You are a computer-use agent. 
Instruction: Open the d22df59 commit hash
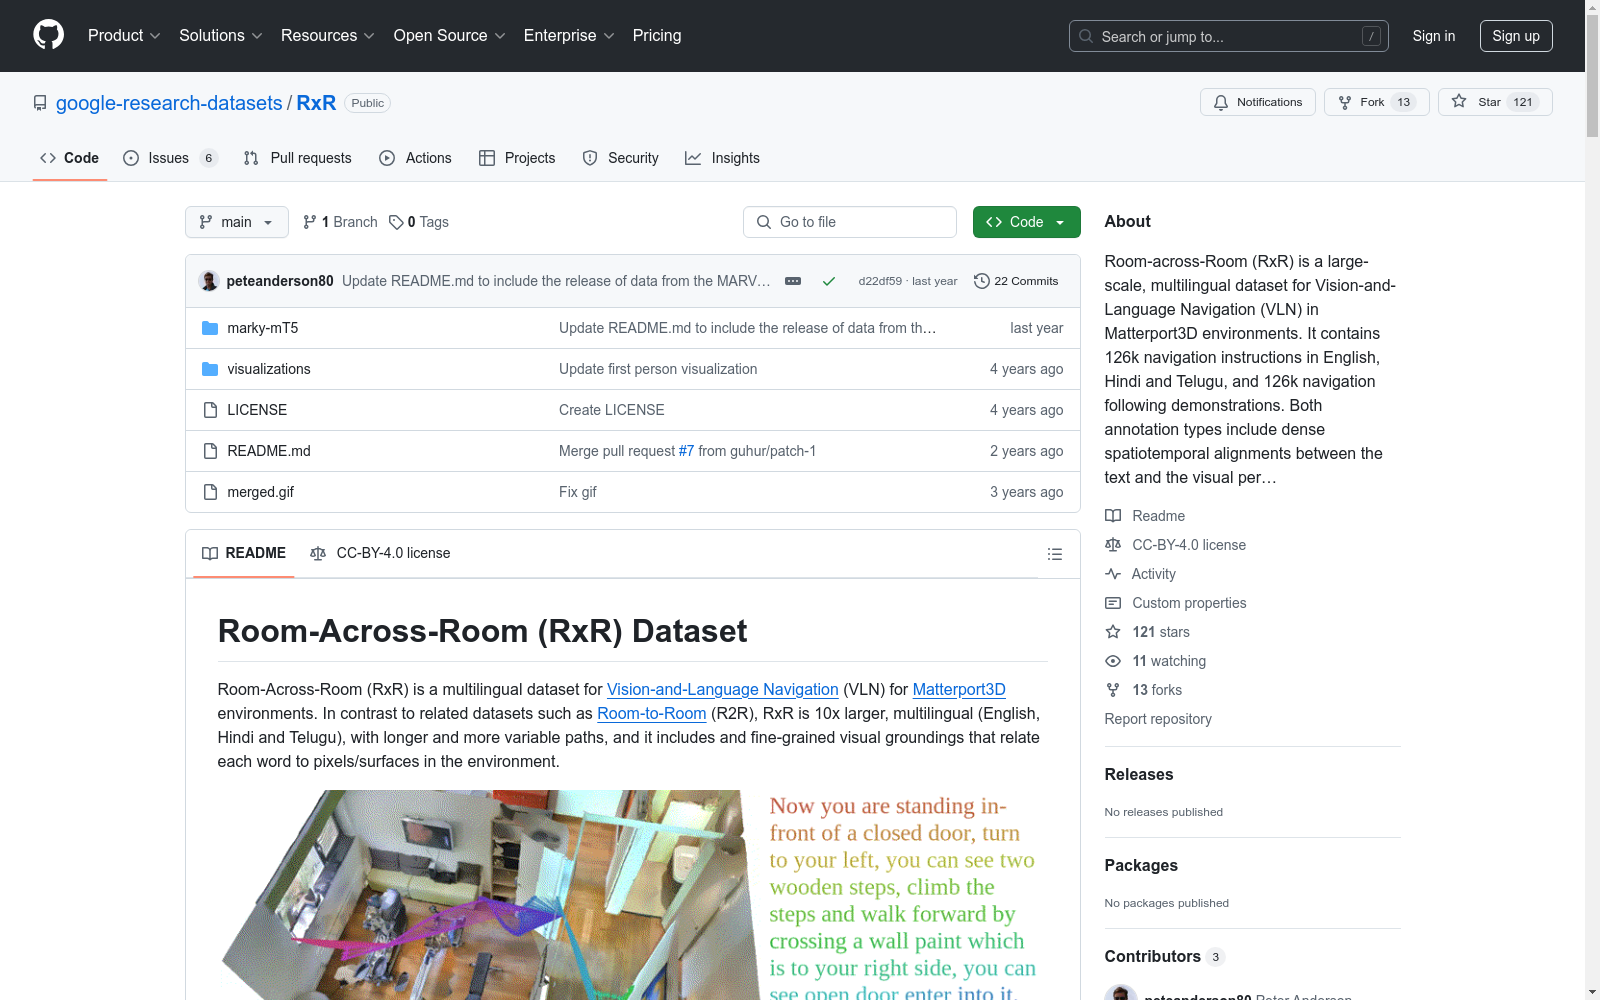pos(880,281)
